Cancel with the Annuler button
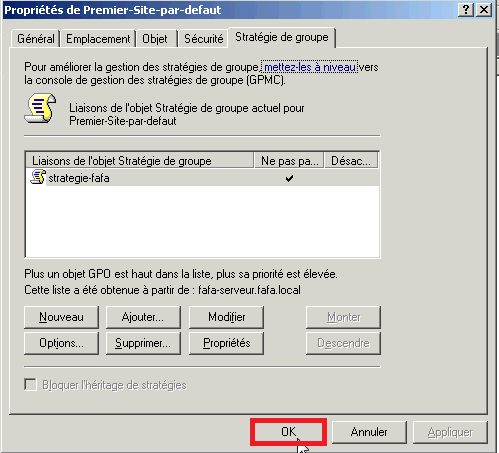The width and height of the screenshot is (499, 453). click(x=369, y=432)
